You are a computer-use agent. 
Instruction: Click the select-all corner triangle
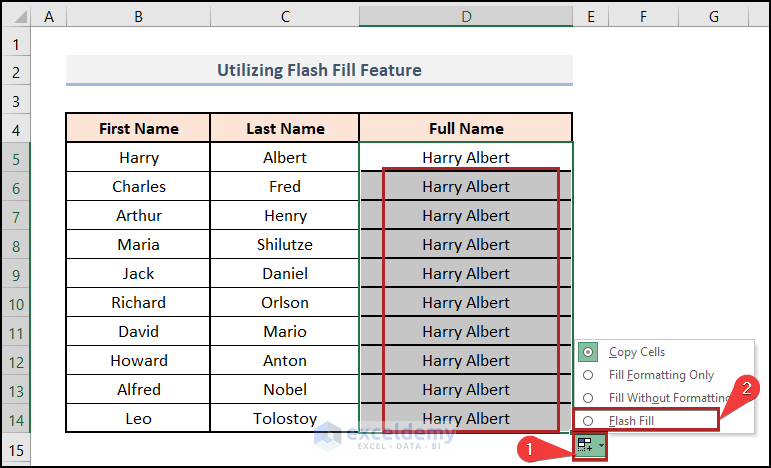tap(15, 16)
